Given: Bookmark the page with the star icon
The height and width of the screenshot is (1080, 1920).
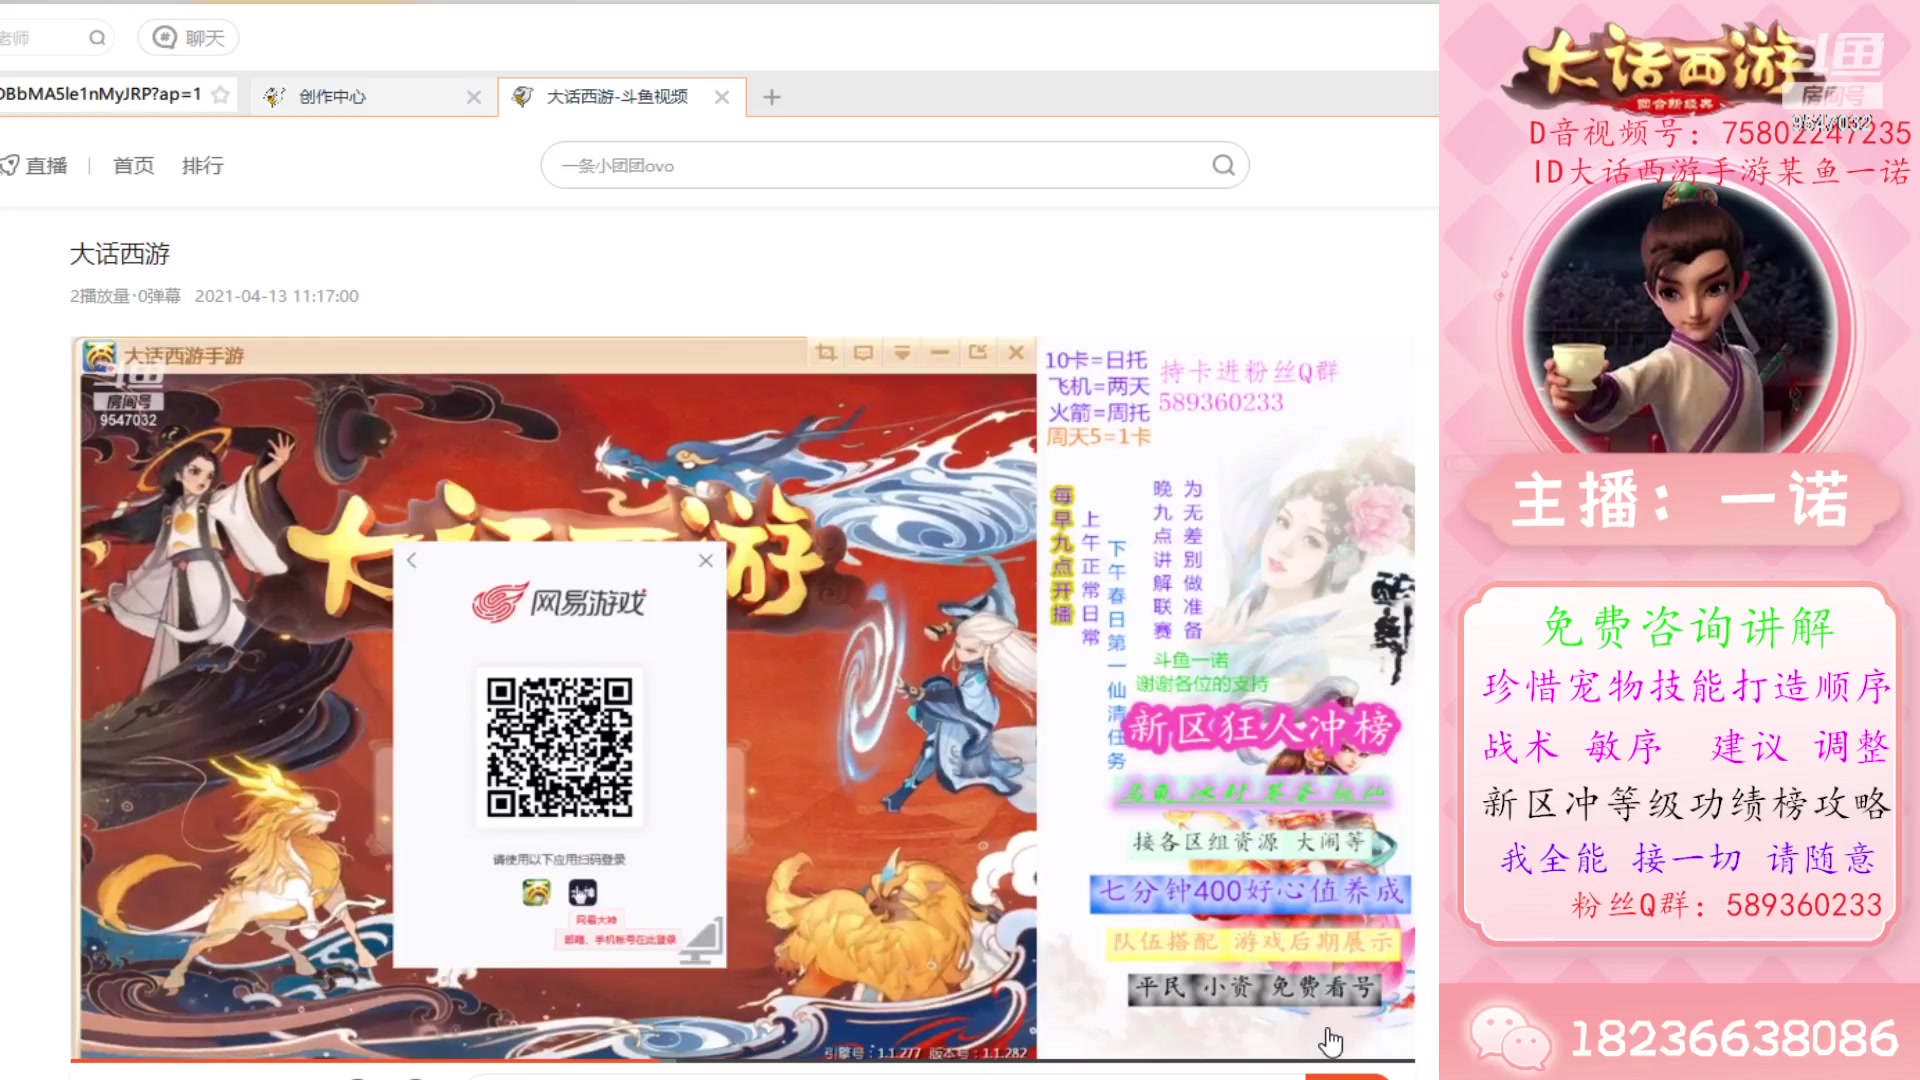Looking at the screenshot, I should click(x=221, y=95).
